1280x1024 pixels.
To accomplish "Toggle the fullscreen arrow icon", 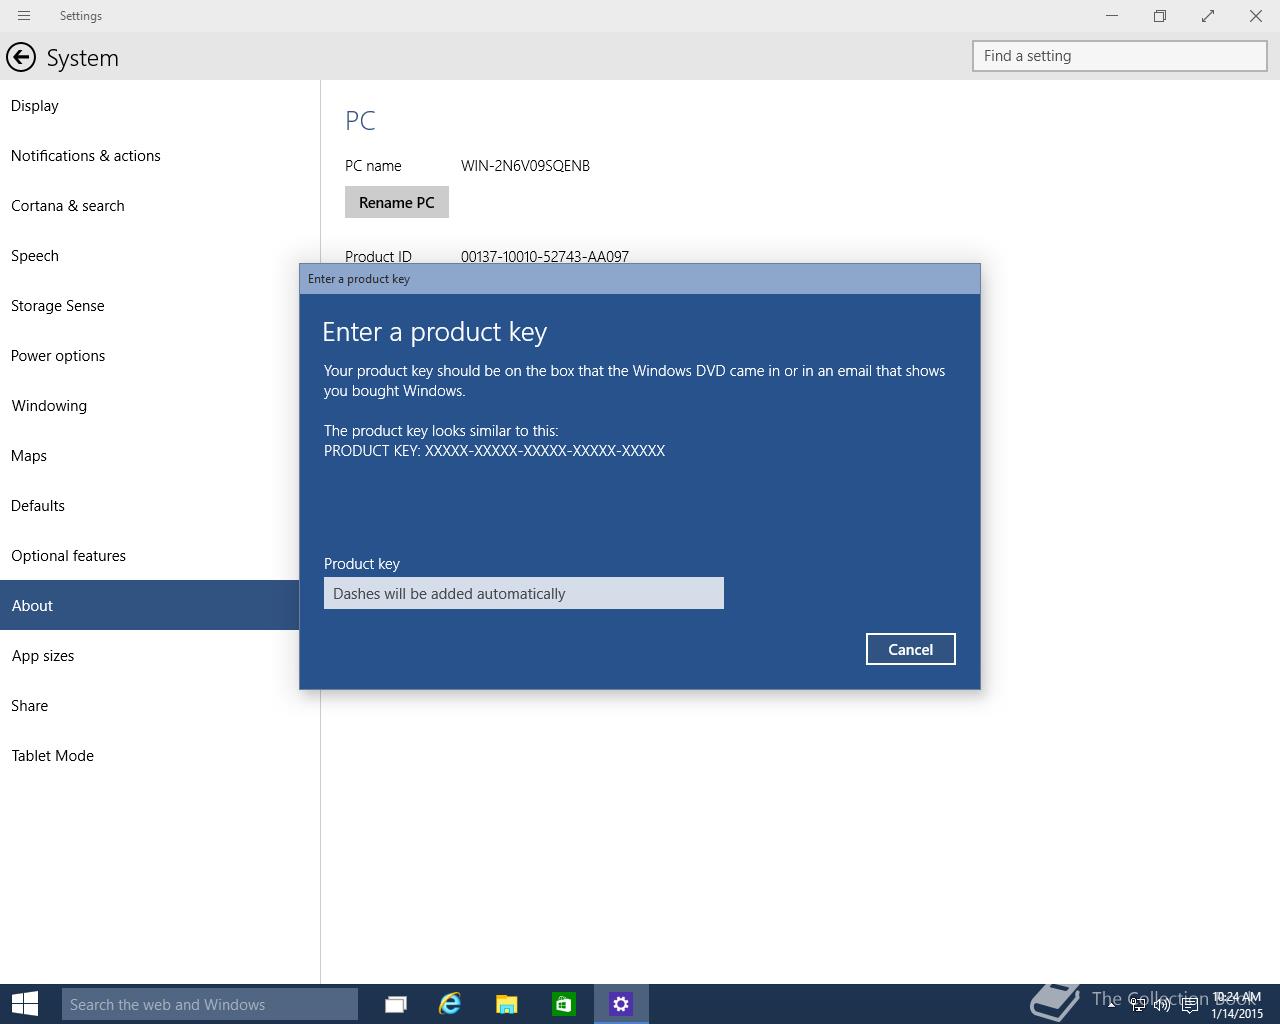I will [x=1208, y=16].
